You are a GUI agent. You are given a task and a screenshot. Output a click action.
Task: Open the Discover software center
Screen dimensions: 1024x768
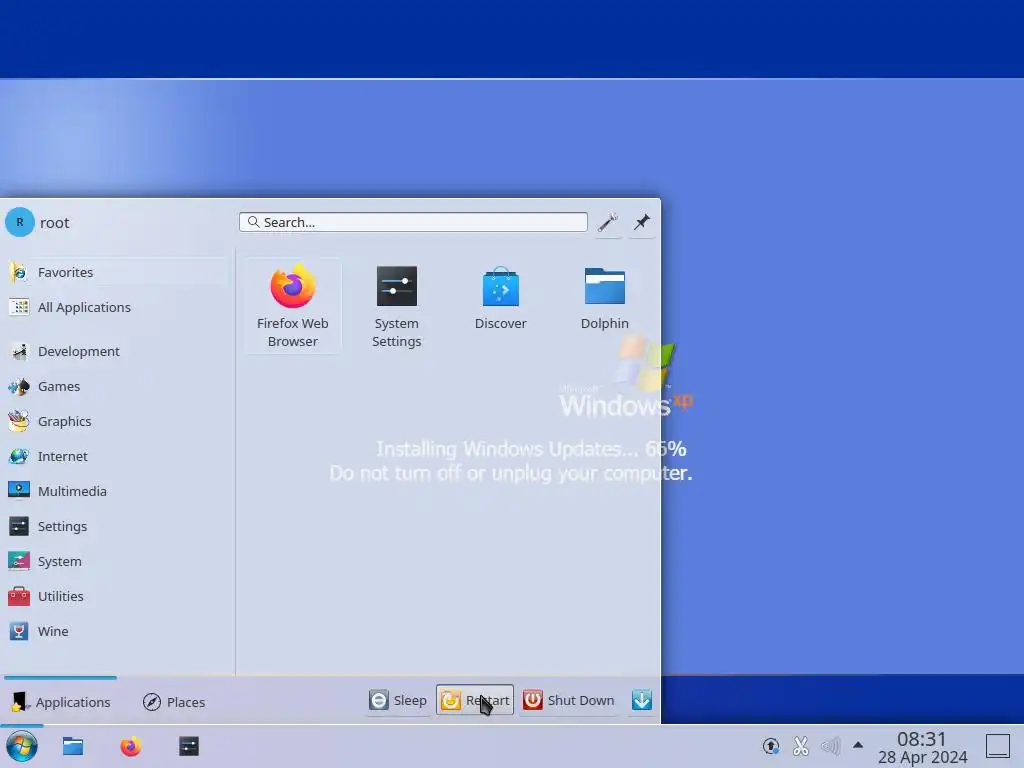(x=500, y=306)
